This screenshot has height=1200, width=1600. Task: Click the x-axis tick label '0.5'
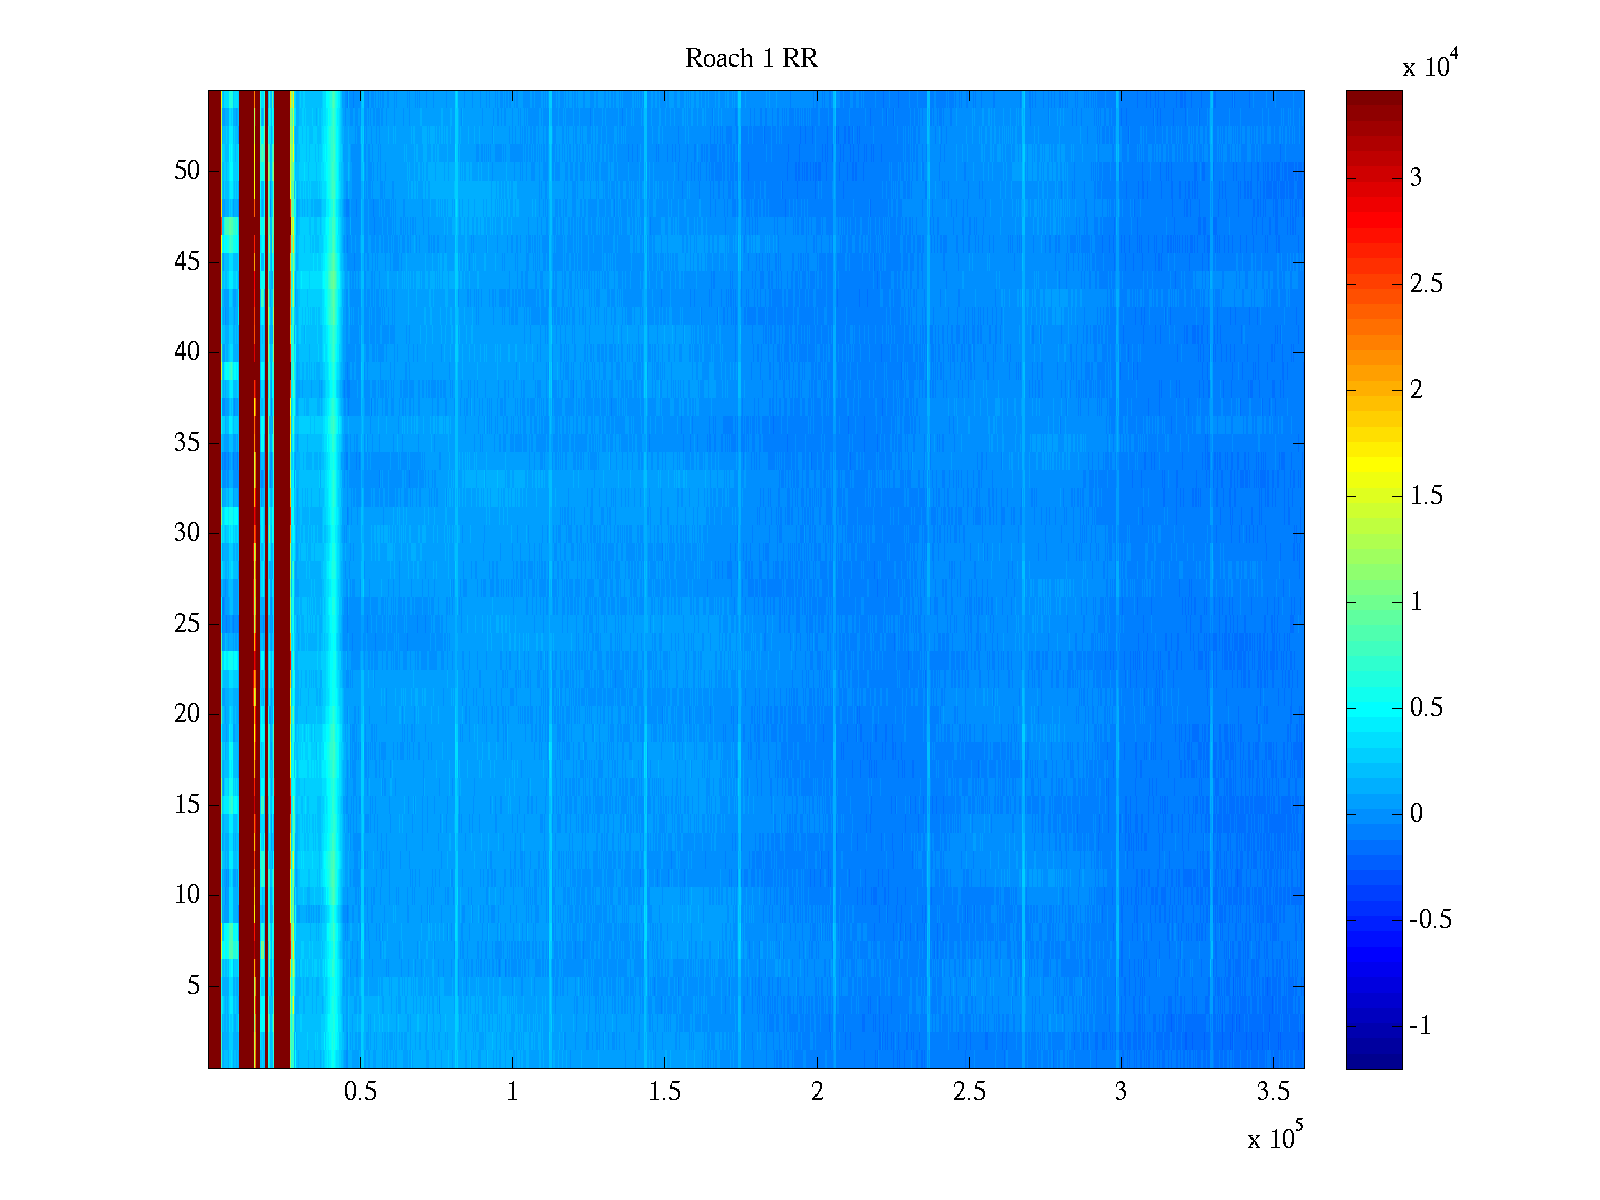point(360,1092)
